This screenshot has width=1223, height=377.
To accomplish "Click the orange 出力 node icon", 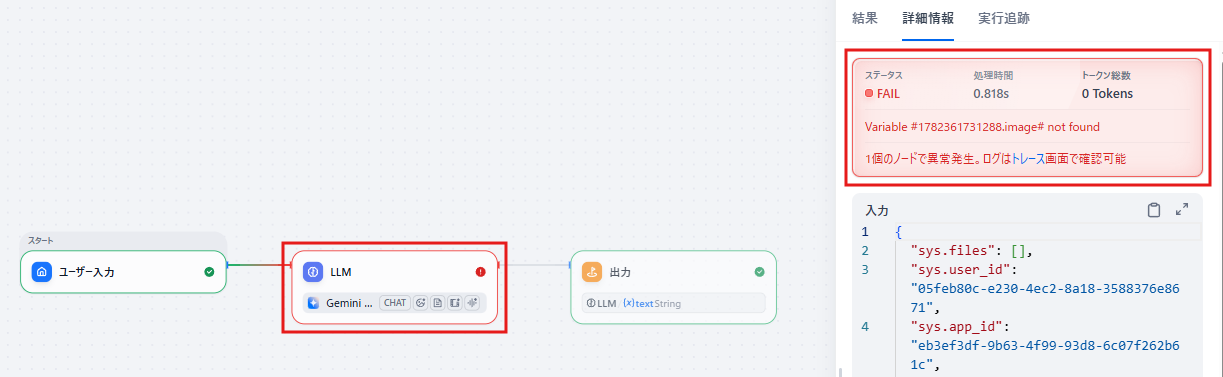I will (592, 272).
